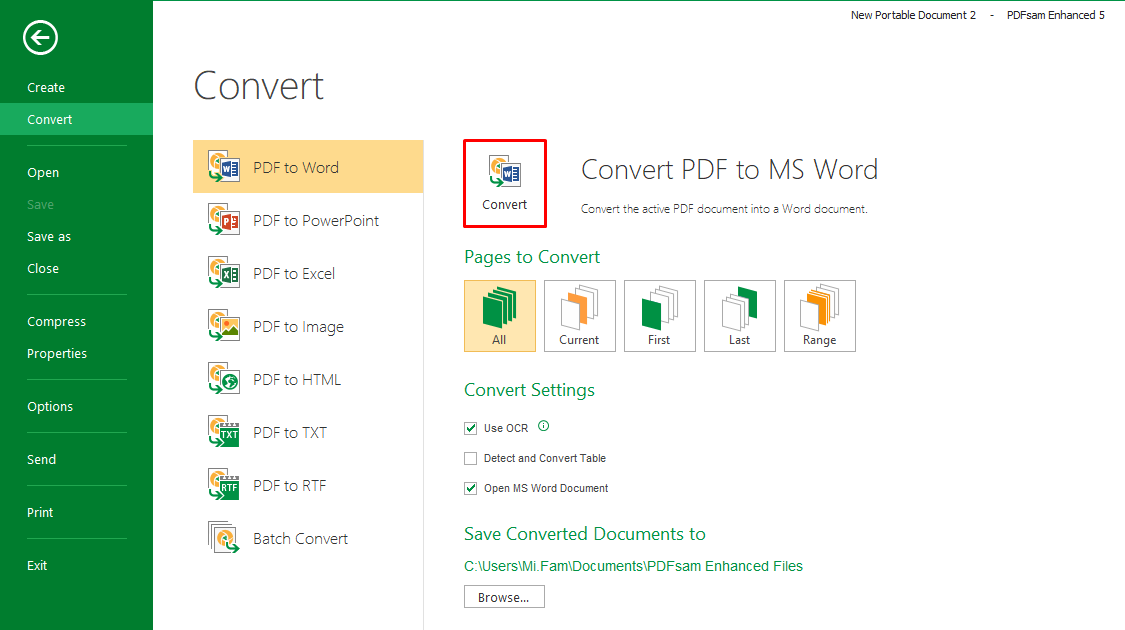The height and width of the screenshot is (630, 1125).
Task: Select the PDF to HTML label
Action: (297, 380)
